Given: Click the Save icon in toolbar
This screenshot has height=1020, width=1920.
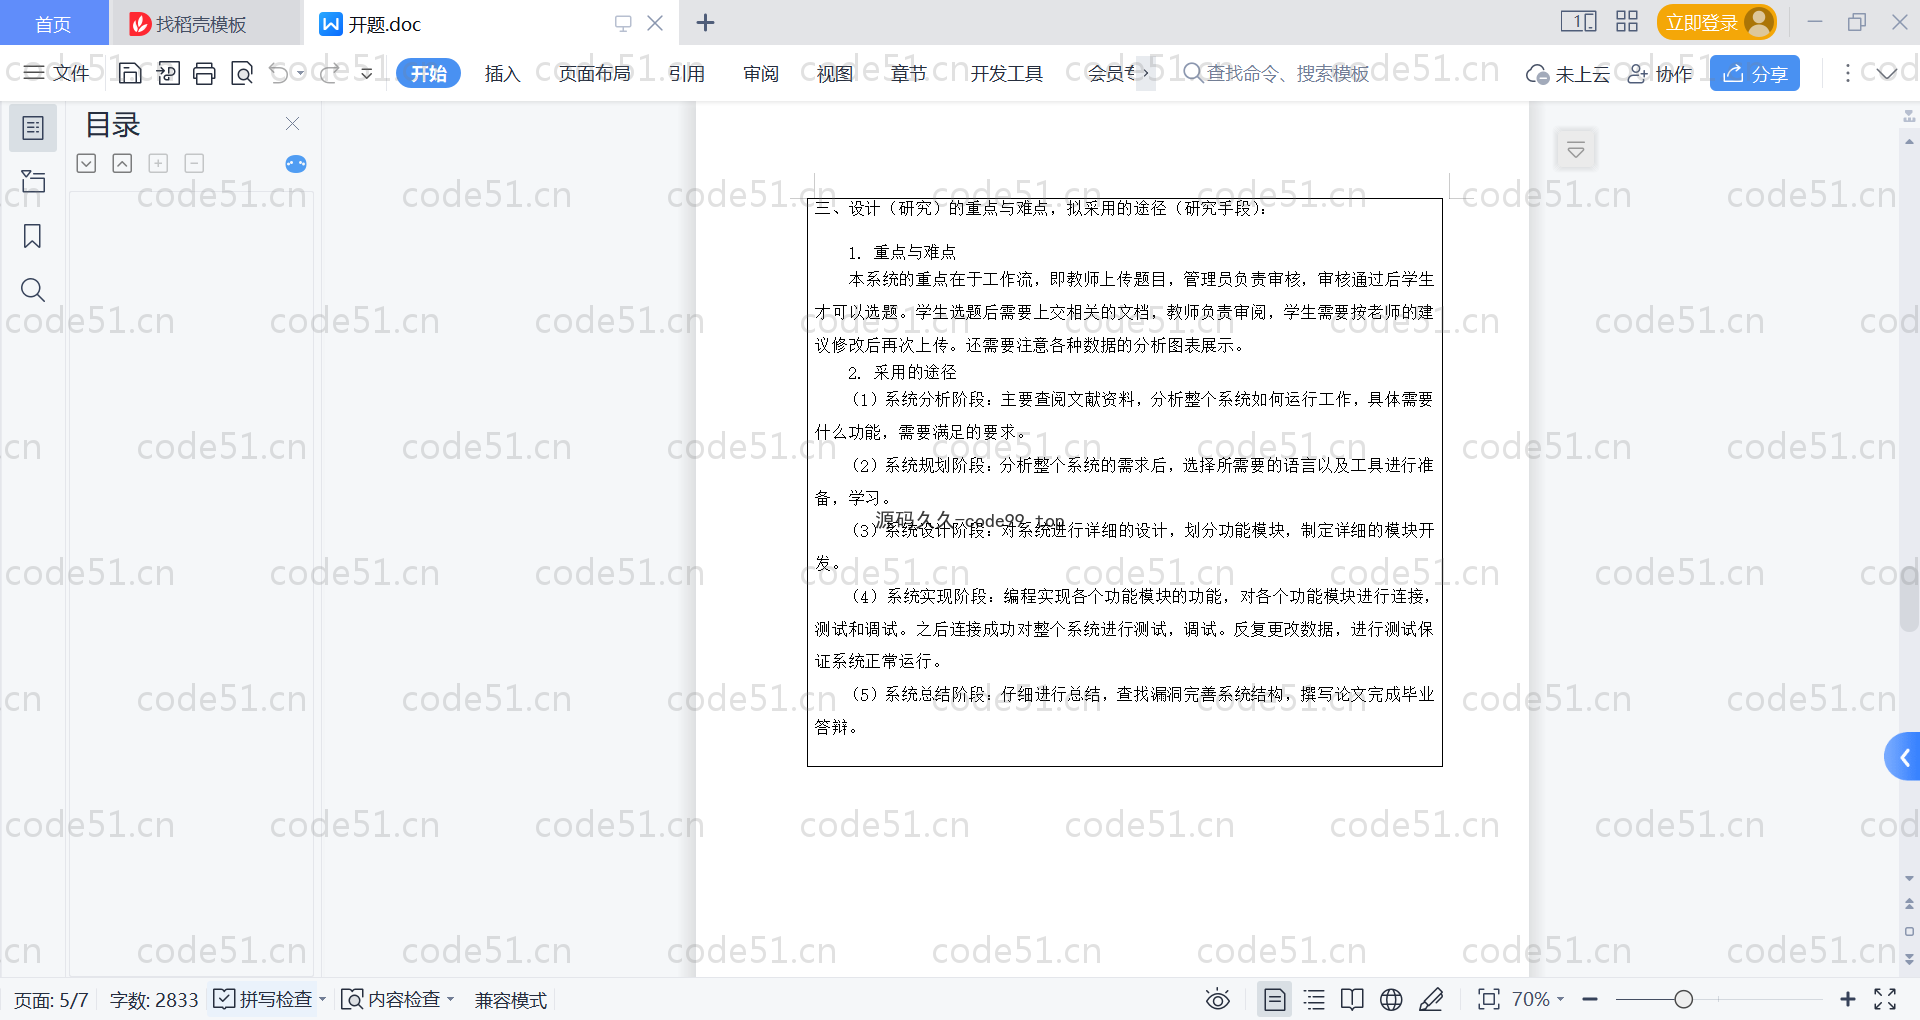Looking at the screenshot, I should point(129,73).
